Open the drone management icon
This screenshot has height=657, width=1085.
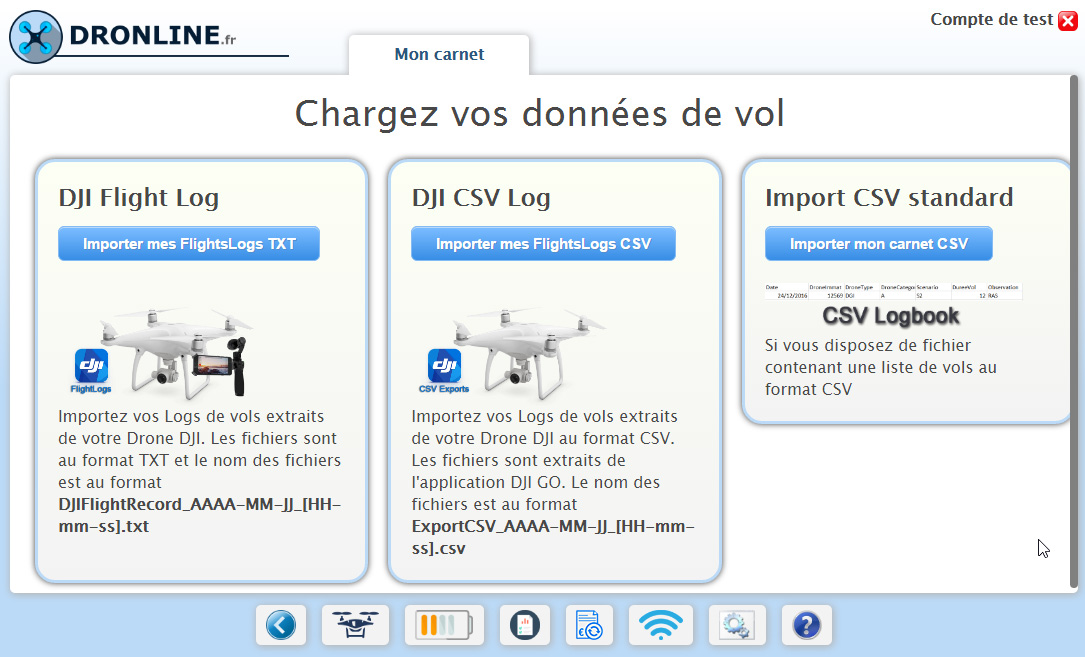coord(355,625)
